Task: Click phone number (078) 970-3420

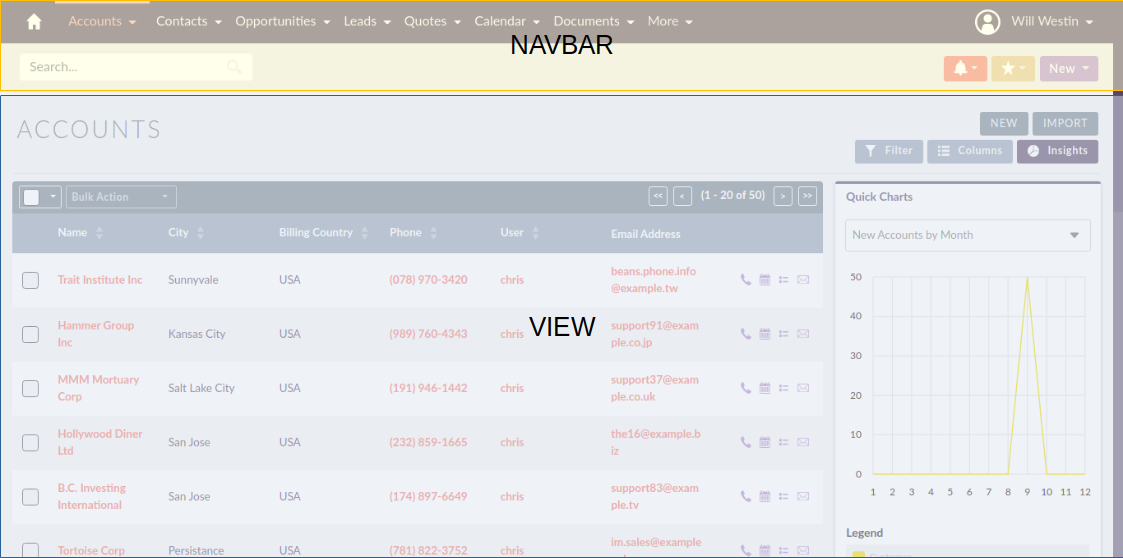Action: click(x=428, y=279)
